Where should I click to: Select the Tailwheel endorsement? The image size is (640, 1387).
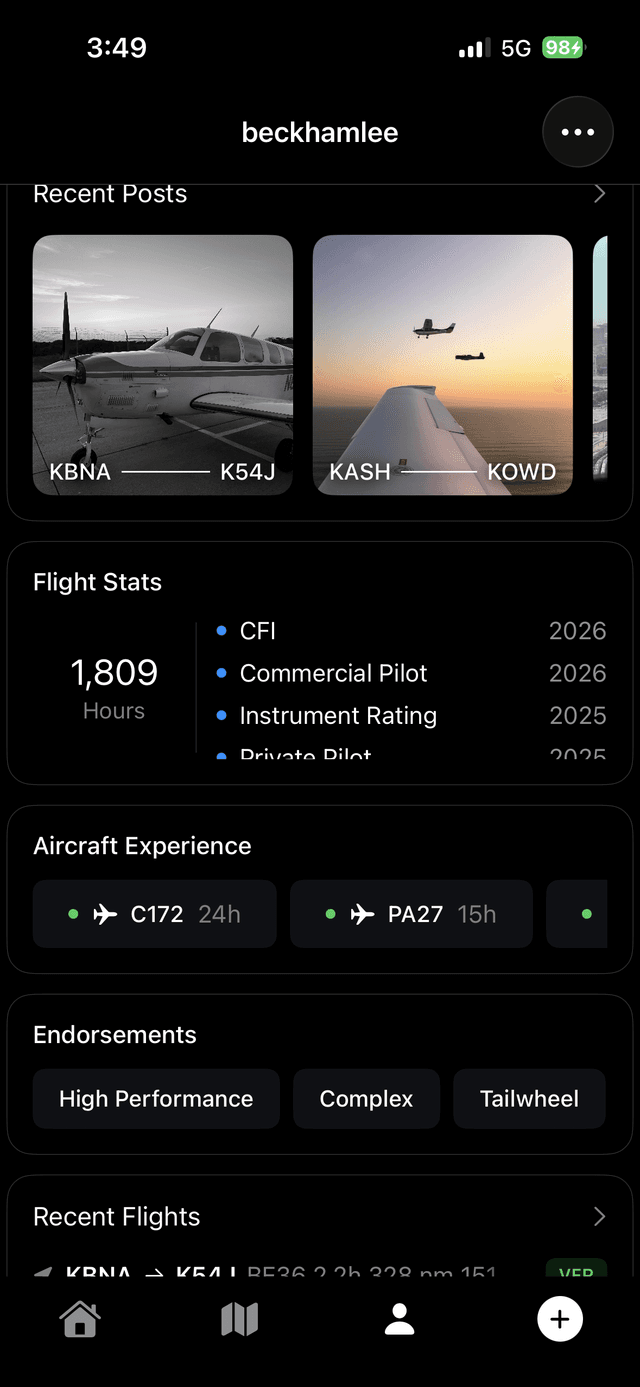529,1098
